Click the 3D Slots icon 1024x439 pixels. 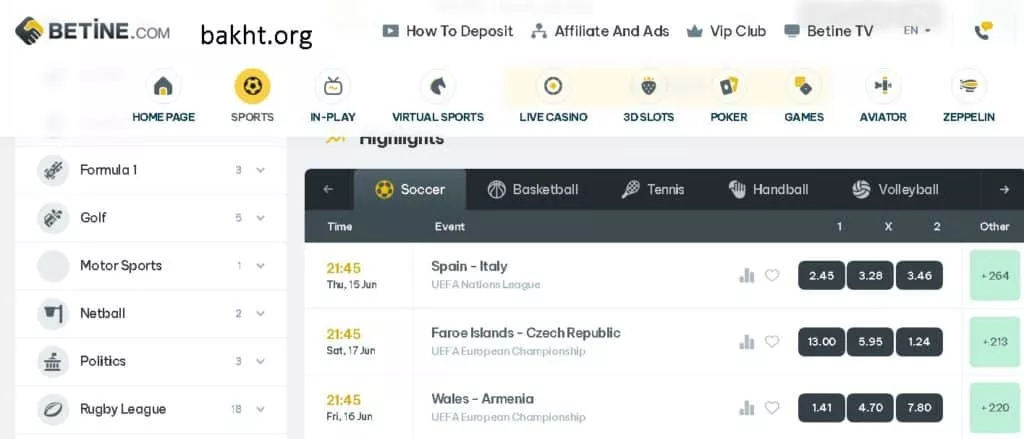648,86
